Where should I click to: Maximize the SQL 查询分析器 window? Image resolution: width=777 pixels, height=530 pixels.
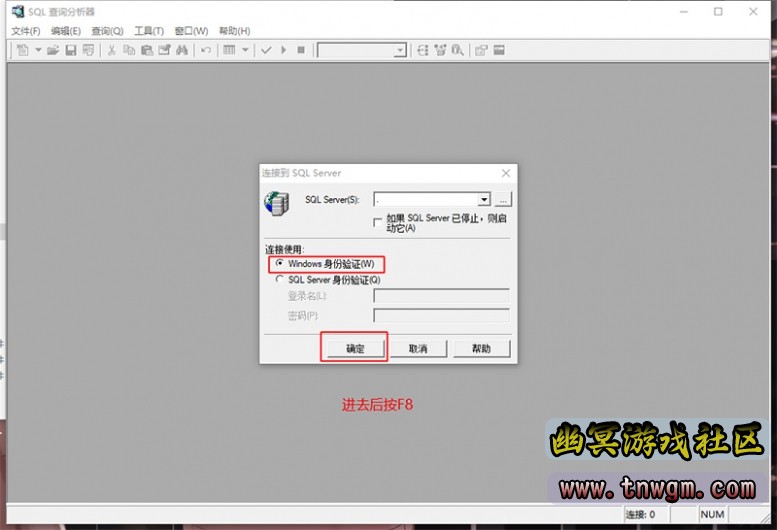pyautogui.click(x=718, y=11)
